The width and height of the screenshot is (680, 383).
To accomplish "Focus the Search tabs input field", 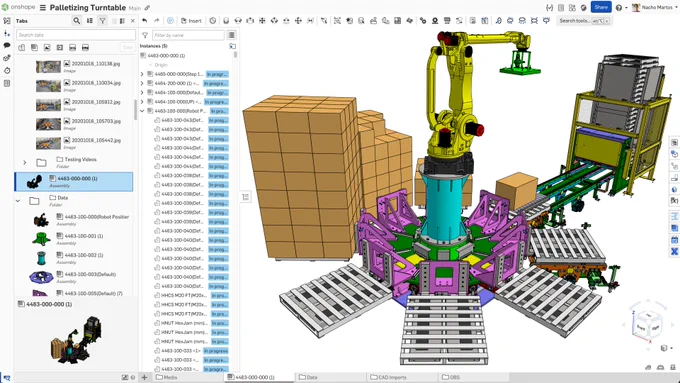I will pos(76,35).
